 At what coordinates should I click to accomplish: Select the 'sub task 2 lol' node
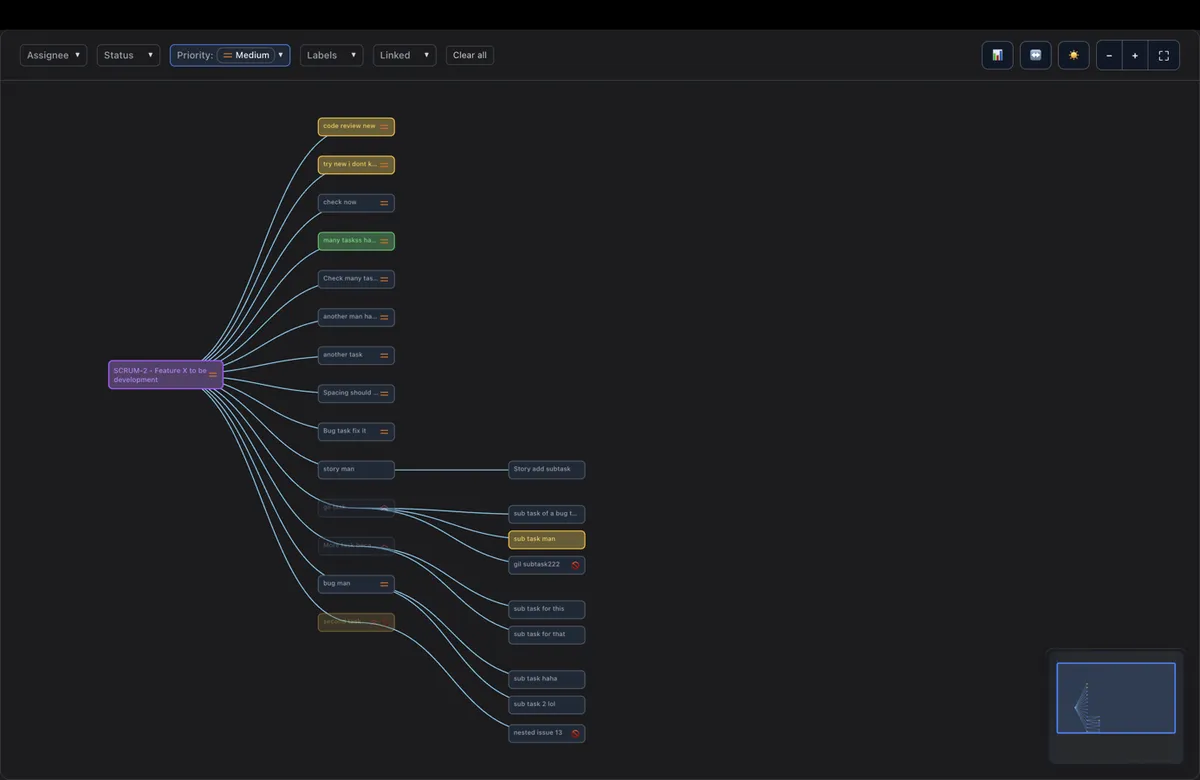click(547, 705)
